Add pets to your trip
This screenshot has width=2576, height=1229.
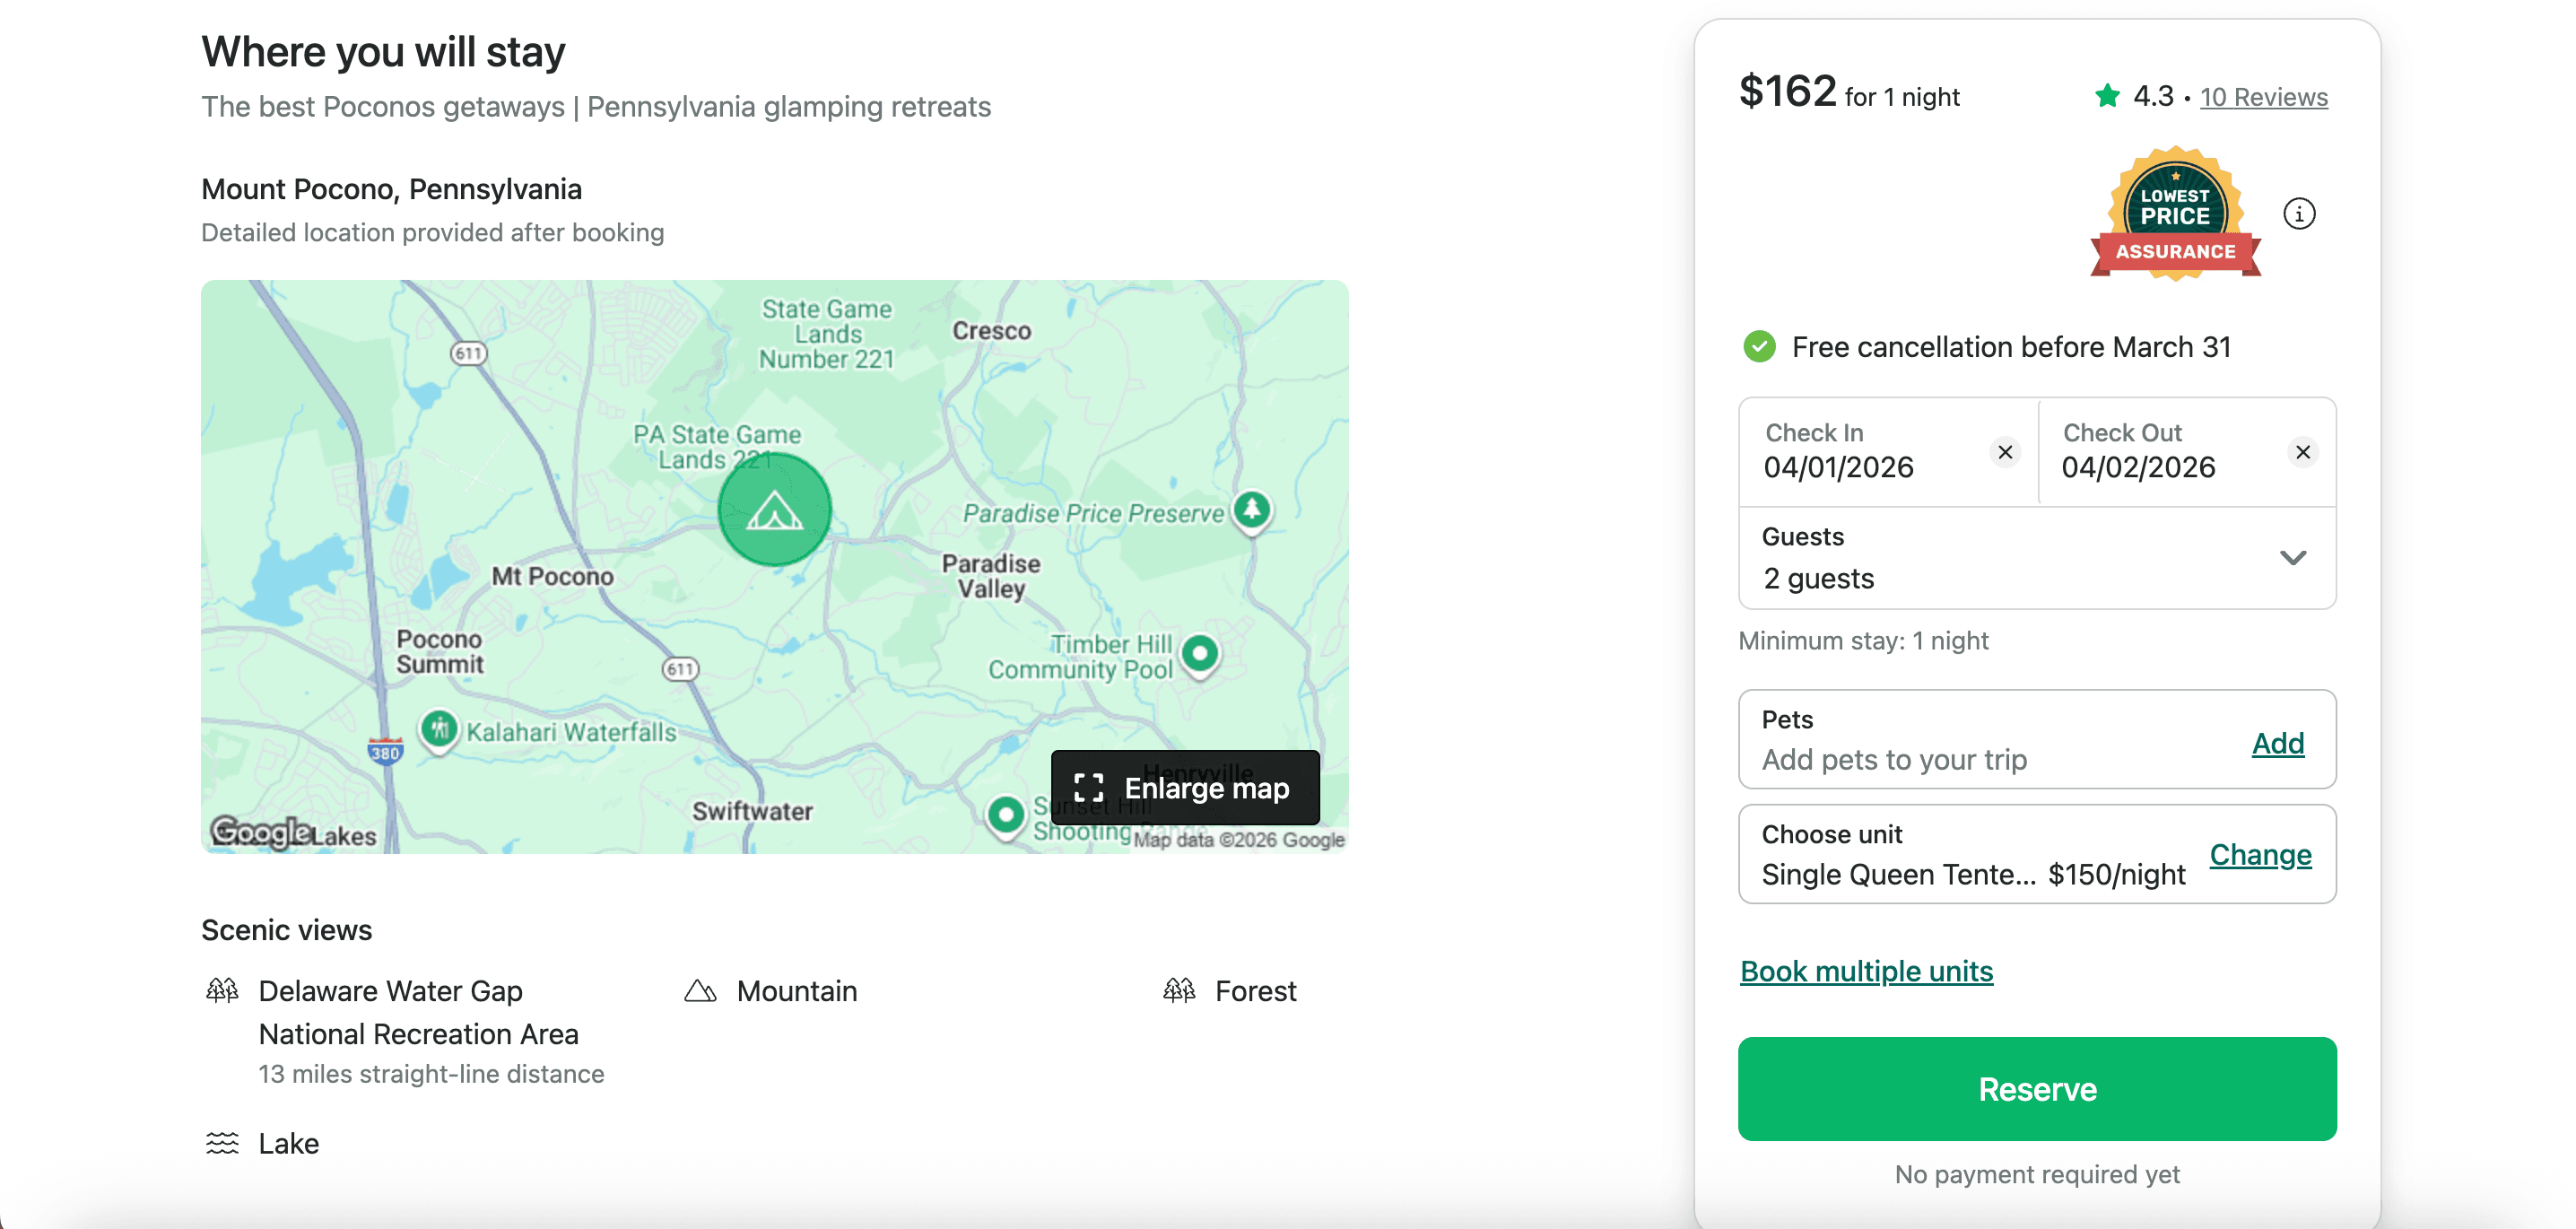pyautogui.click(x=2277, y=743)
